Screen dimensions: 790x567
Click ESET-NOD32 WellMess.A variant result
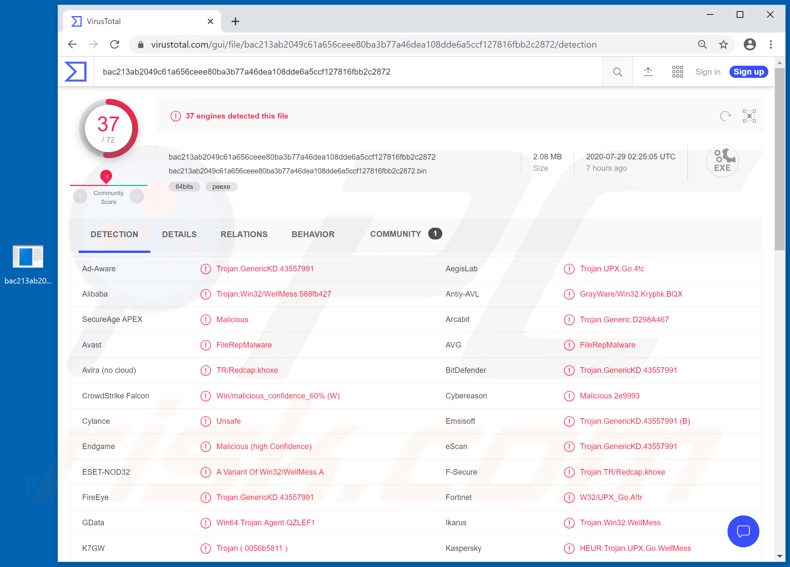pyautogui.click(x=270, y=472)
